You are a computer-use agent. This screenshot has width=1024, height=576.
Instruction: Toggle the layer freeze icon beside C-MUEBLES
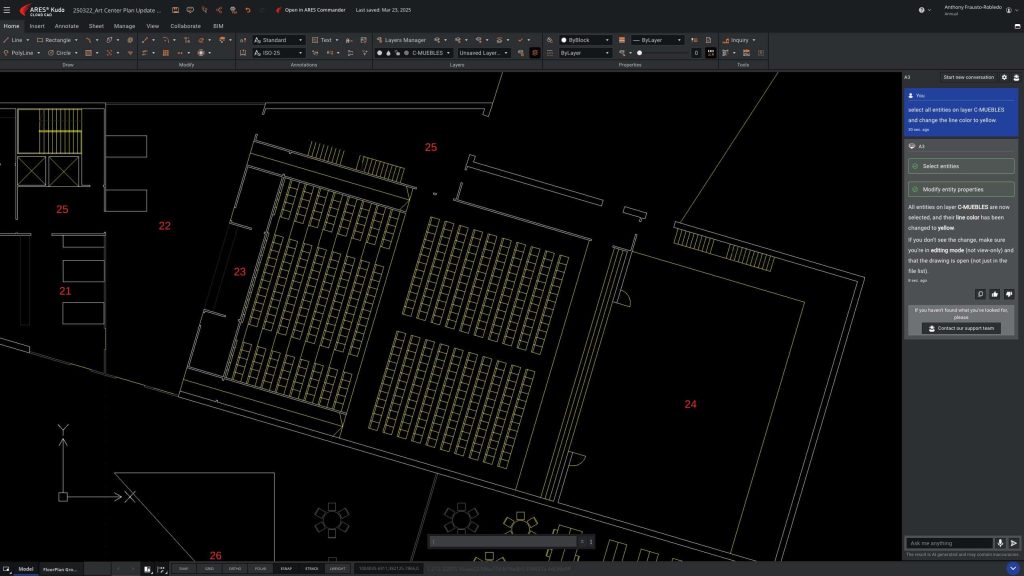[389, 53]
